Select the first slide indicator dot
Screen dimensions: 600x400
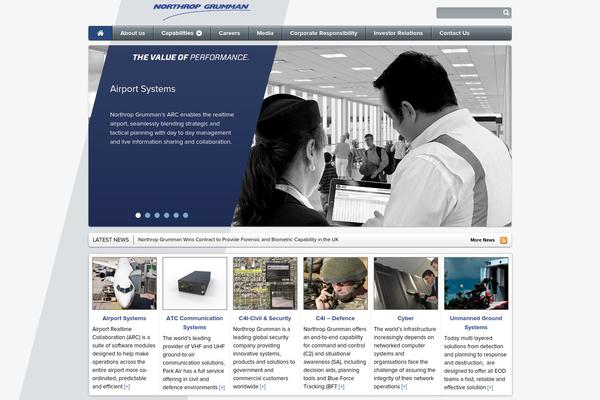coord(138,216)
